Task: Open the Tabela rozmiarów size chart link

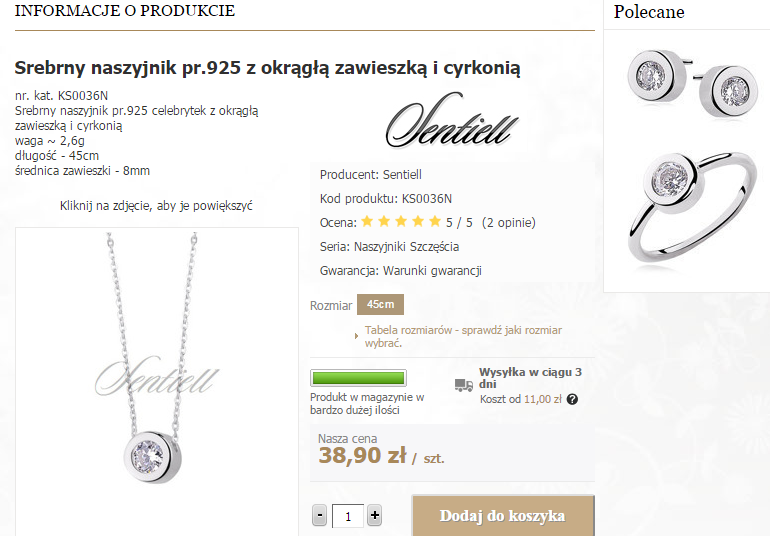Action: [463, 337]
